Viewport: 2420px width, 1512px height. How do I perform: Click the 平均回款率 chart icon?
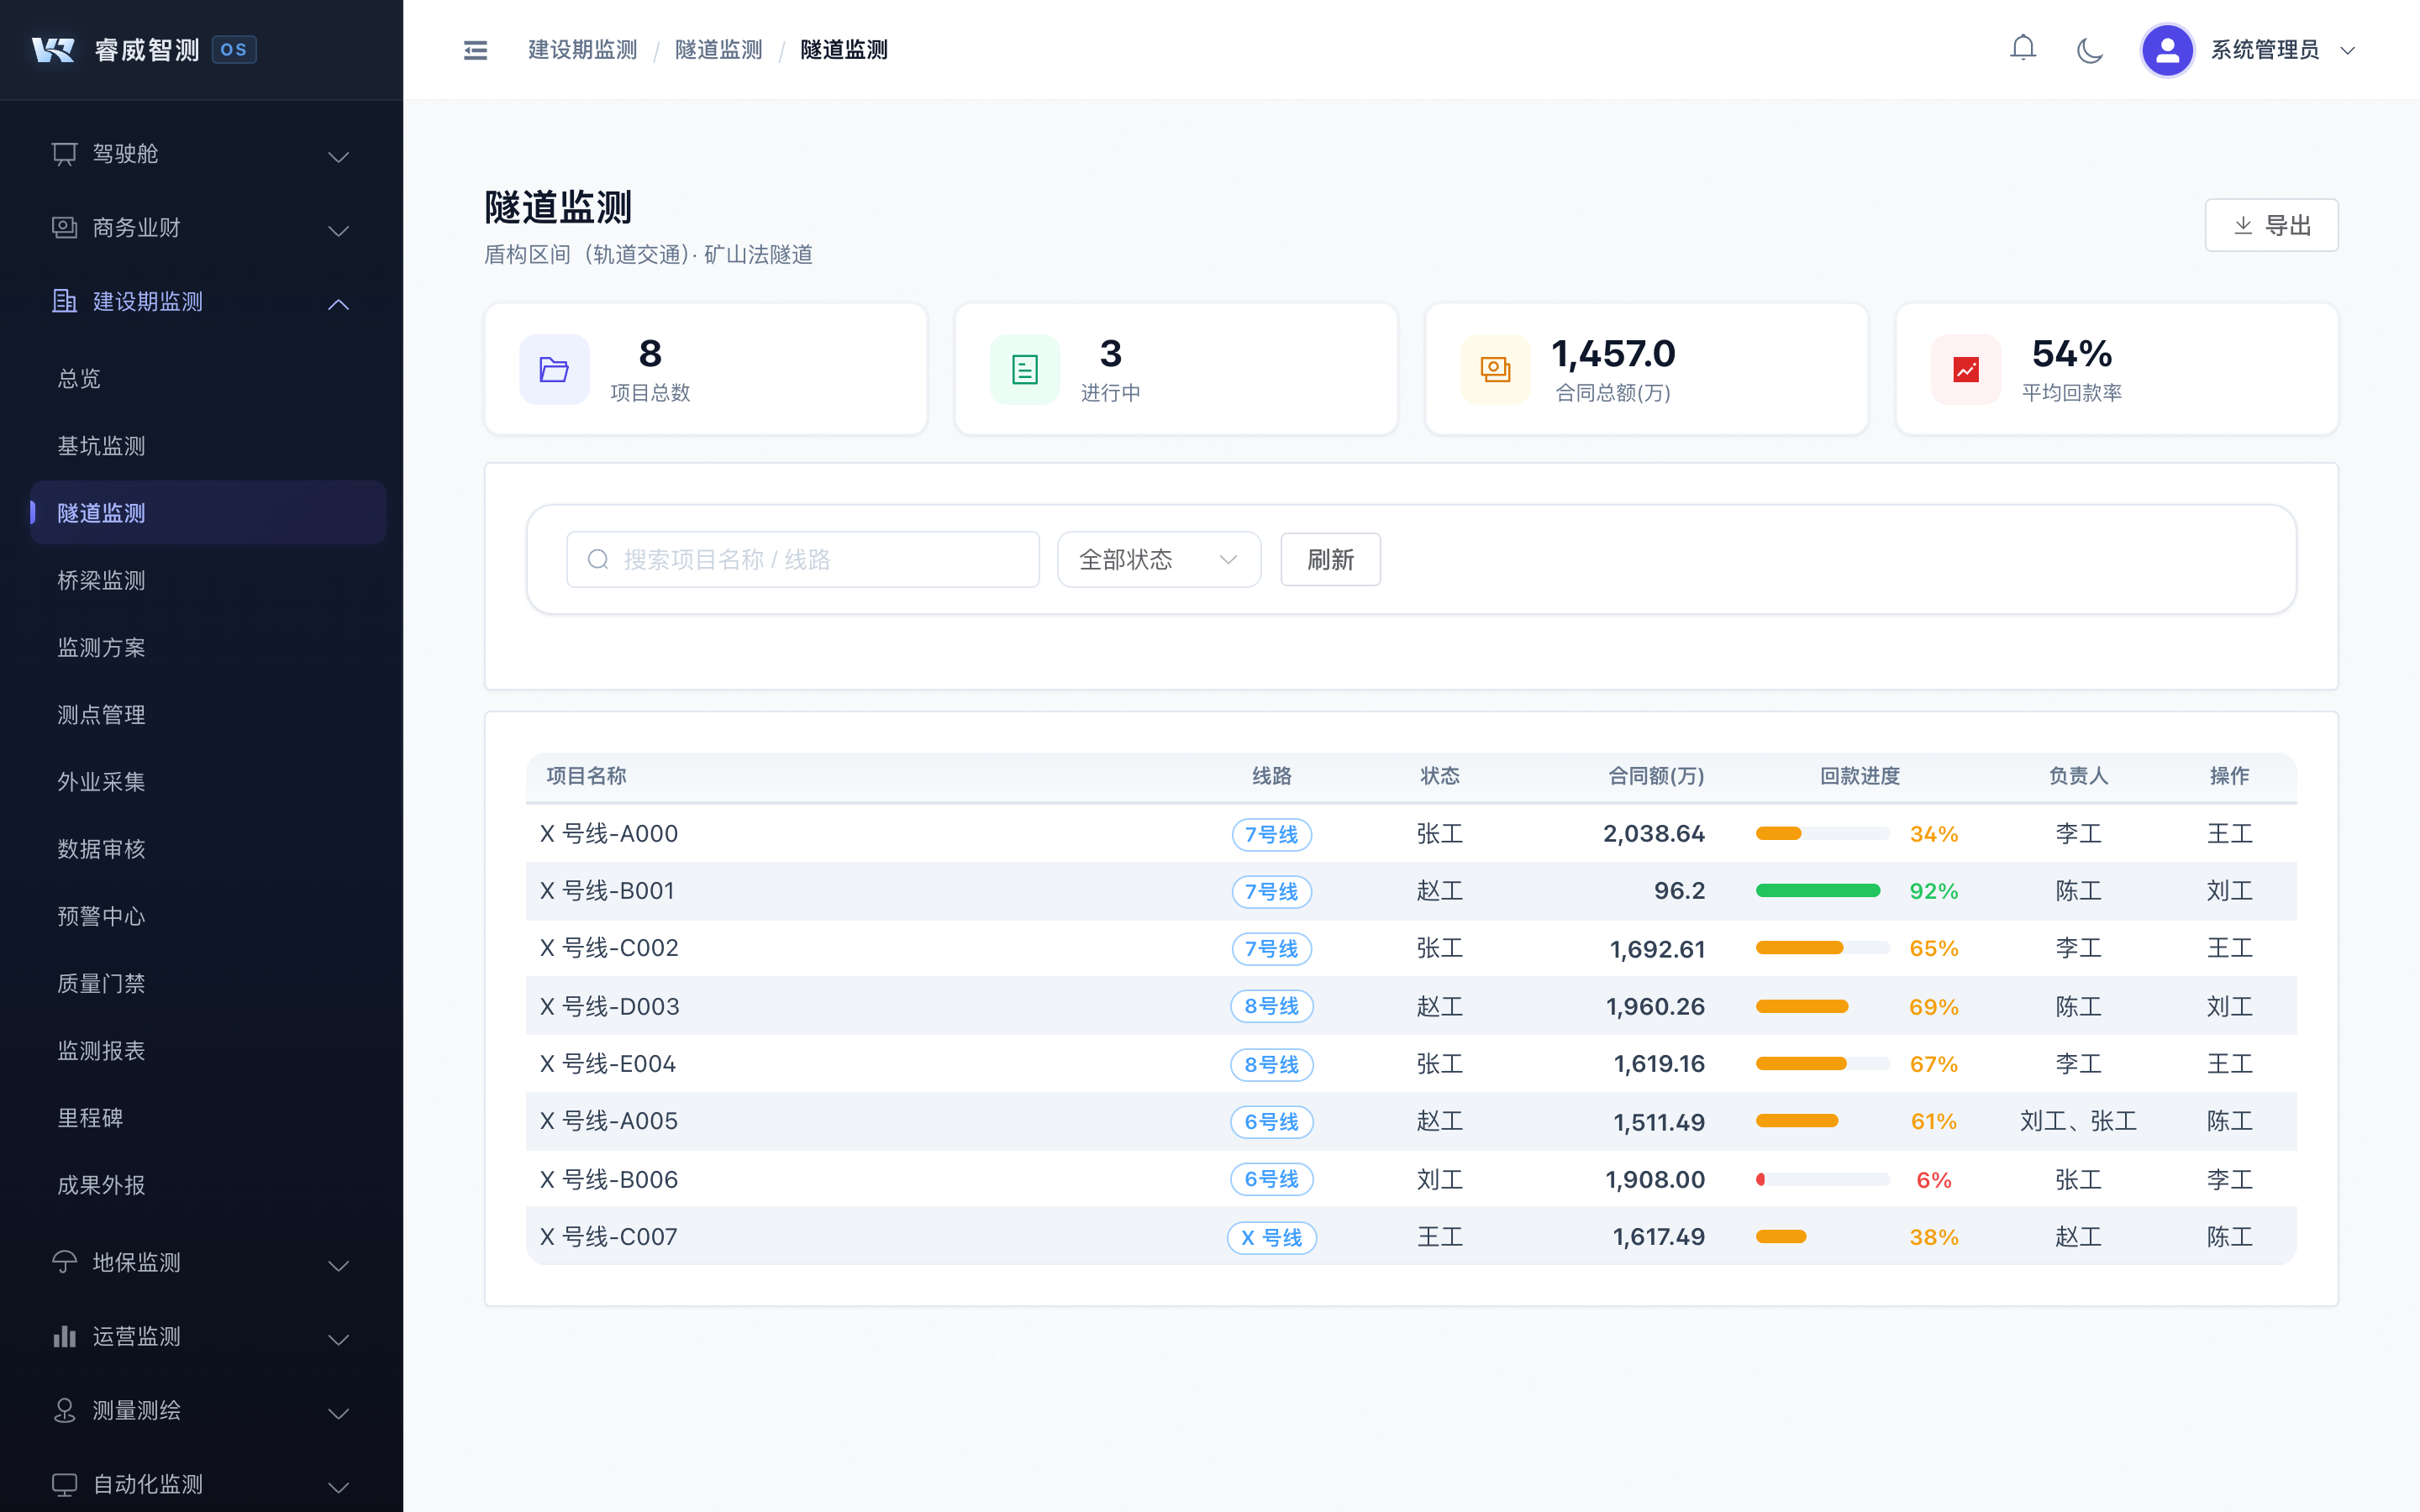pos(1965,370)
